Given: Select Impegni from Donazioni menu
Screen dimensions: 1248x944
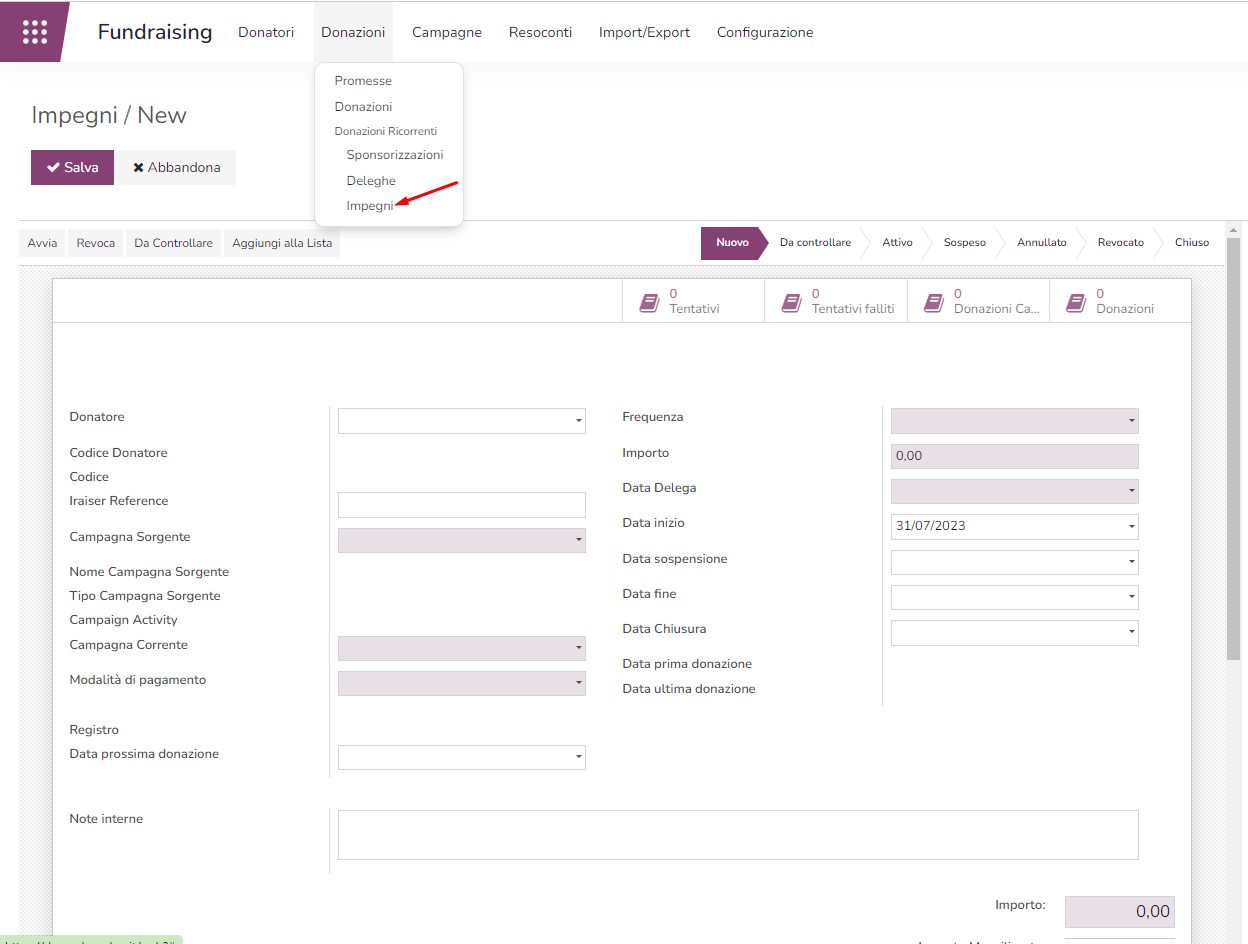Looking at the screenshot, I should pyautogui.click(x=369, y=206).
